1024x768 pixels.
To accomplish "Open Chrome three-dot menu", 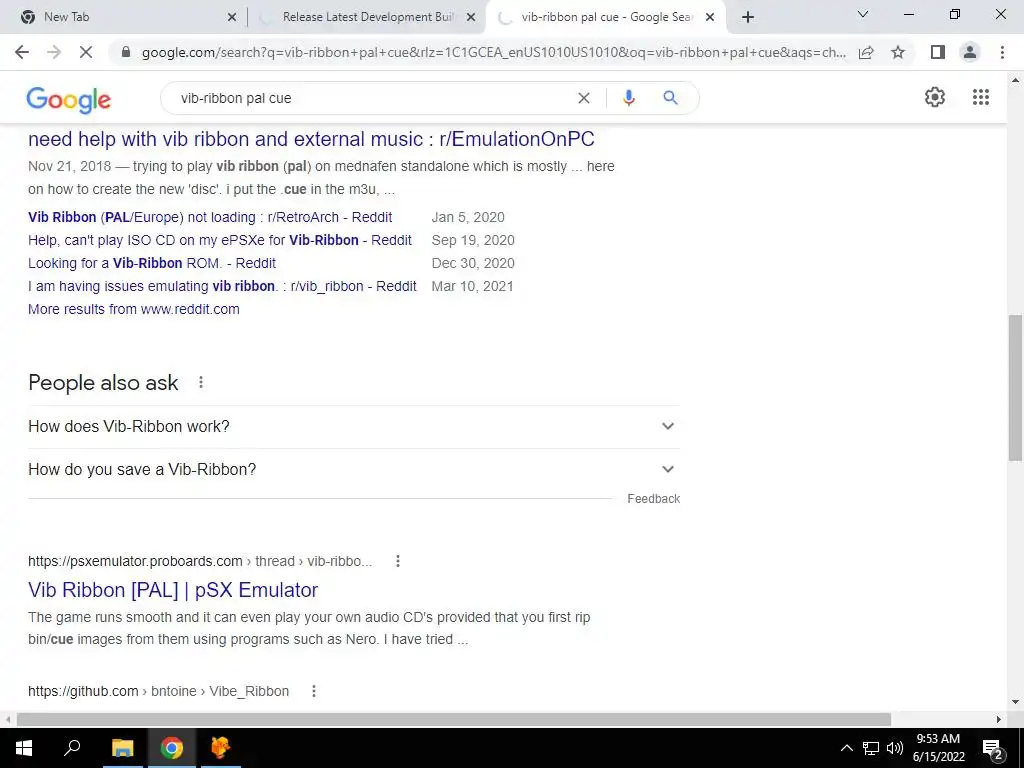I will click(x=1002, y=52).
